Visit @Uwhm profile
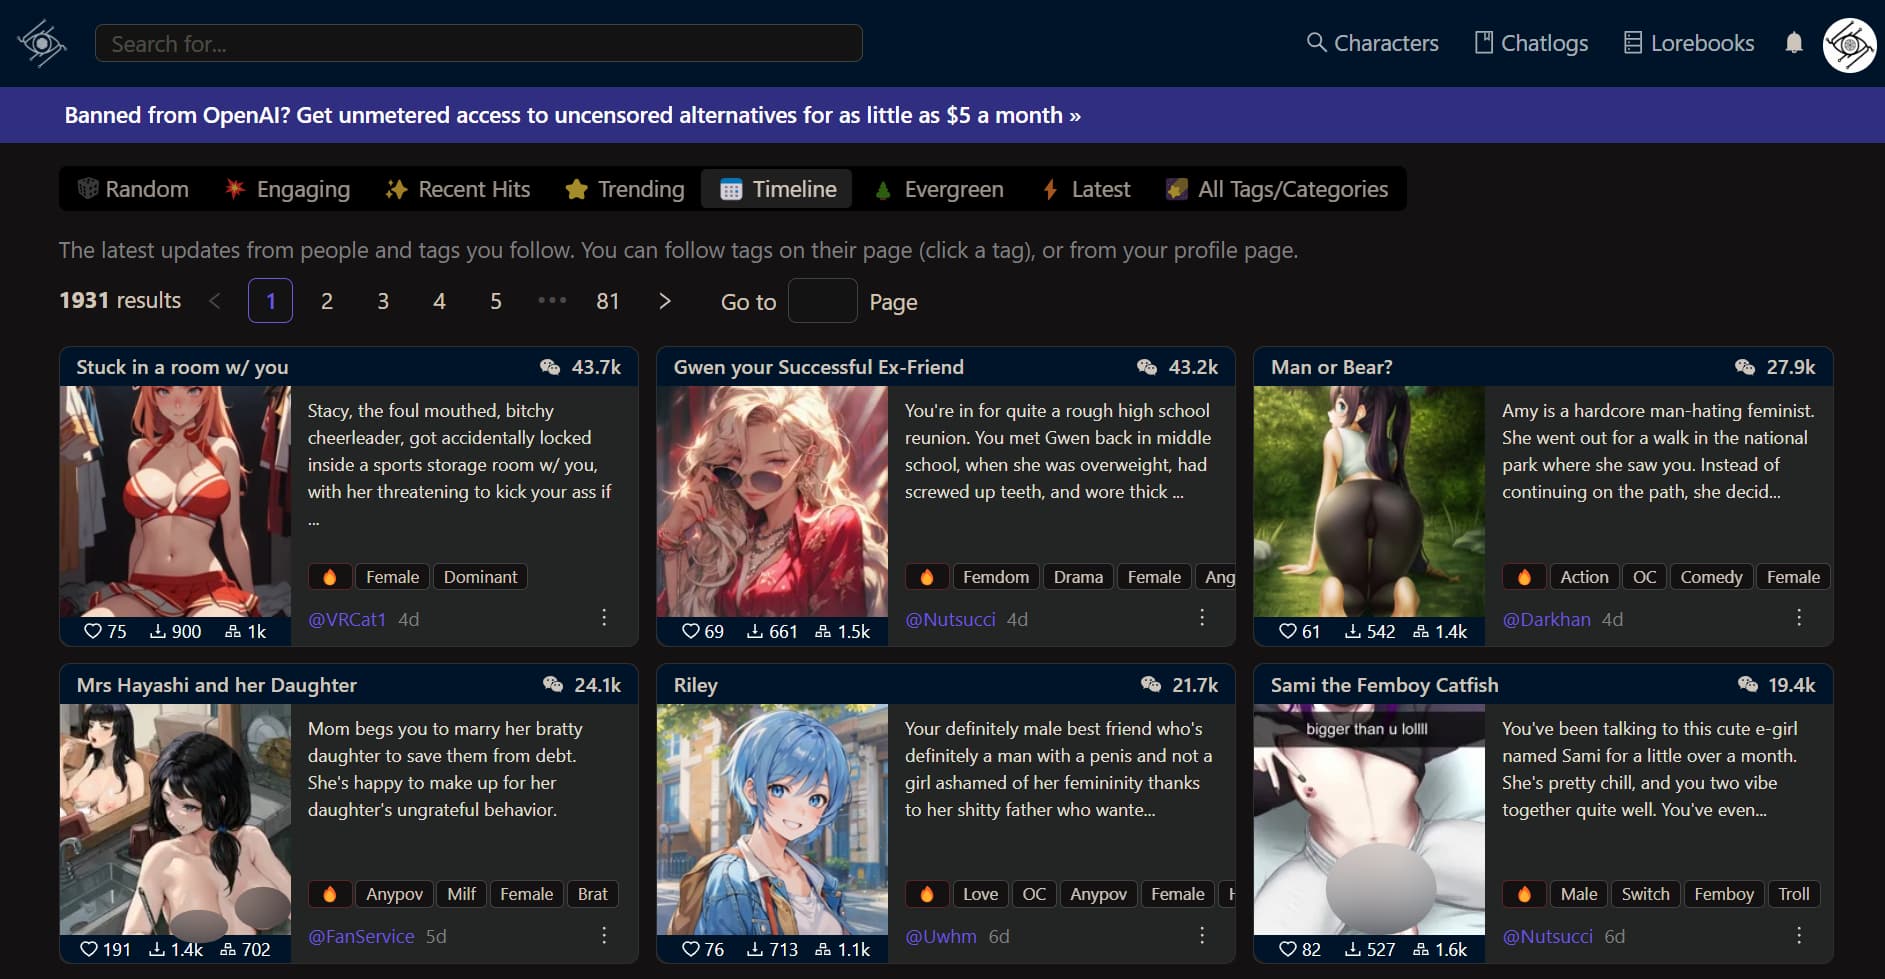 (941, 936)
